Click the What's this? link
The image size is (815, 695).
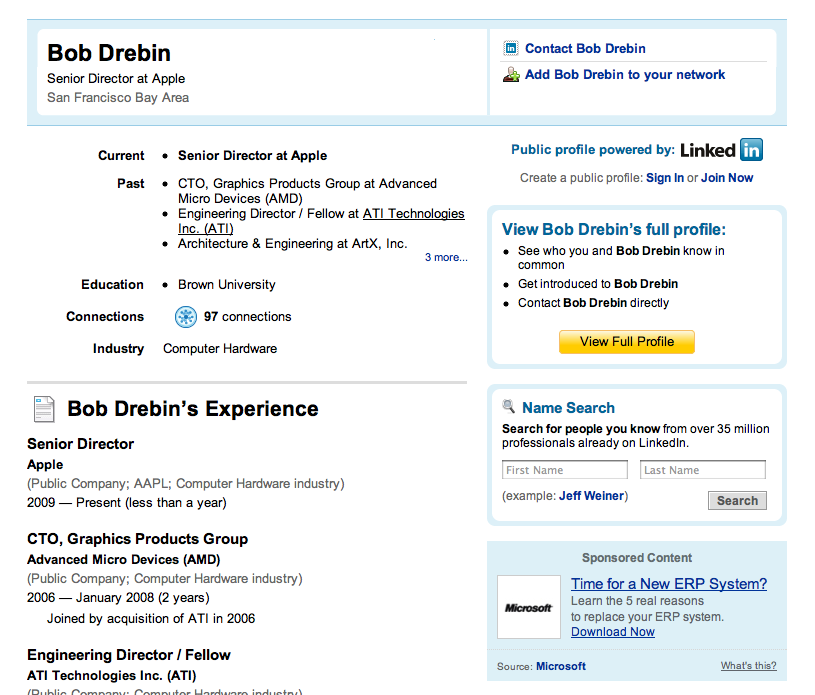748,666
